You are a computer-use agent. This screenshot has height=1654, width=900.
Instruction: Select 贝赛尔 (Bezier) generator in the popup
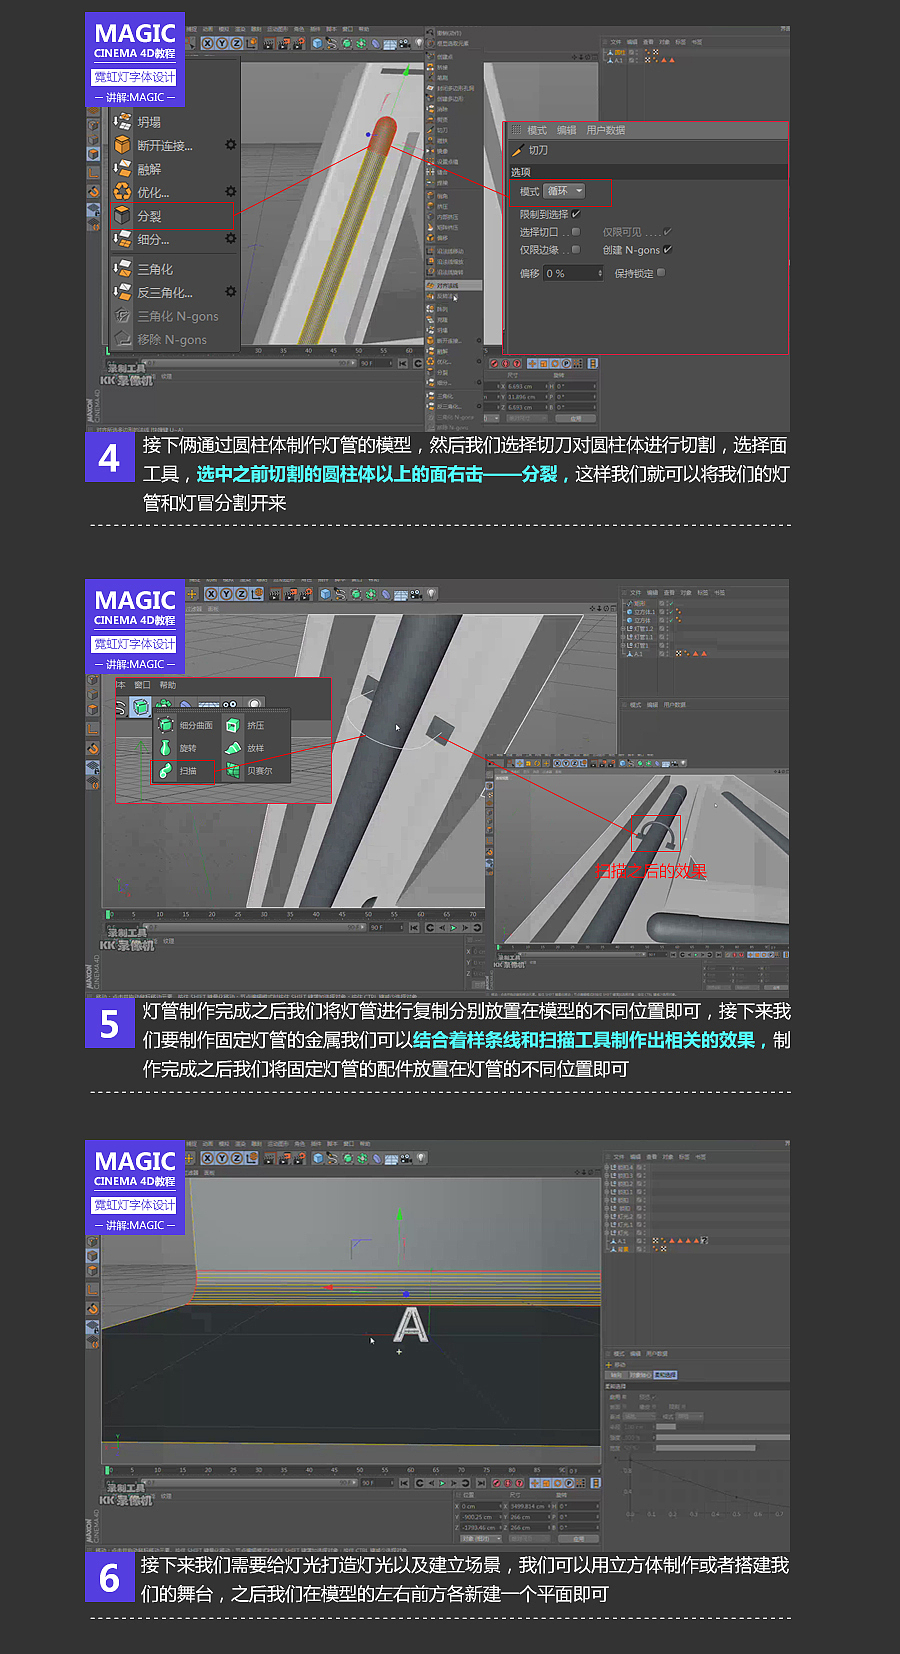[250, 771]
